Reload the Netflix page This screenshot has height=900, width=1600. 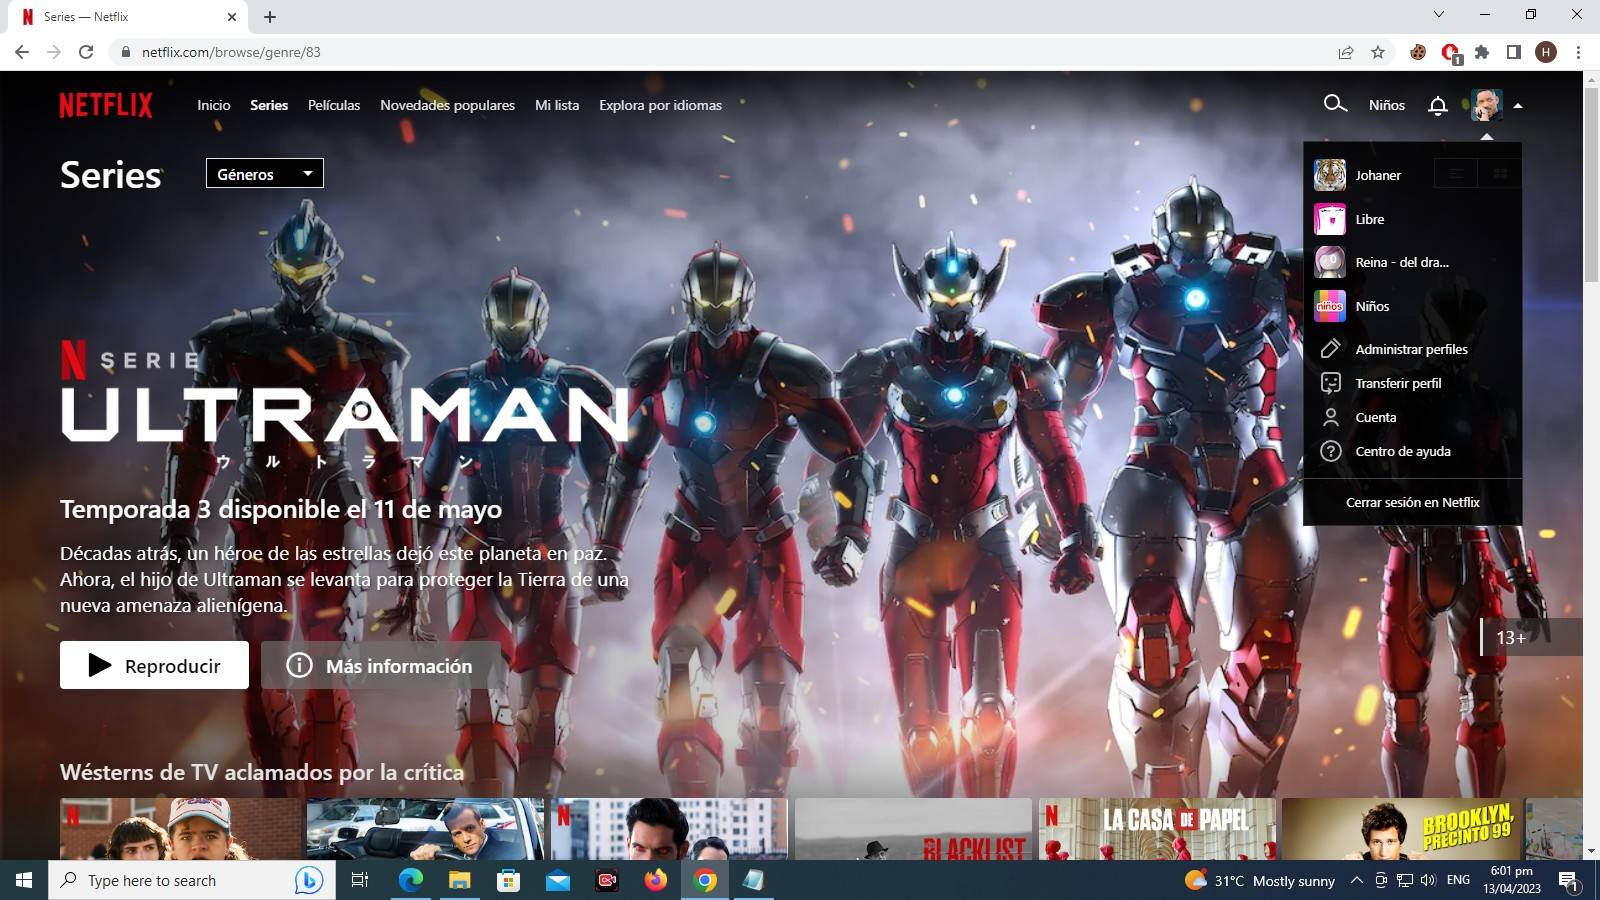coord(86,52)
